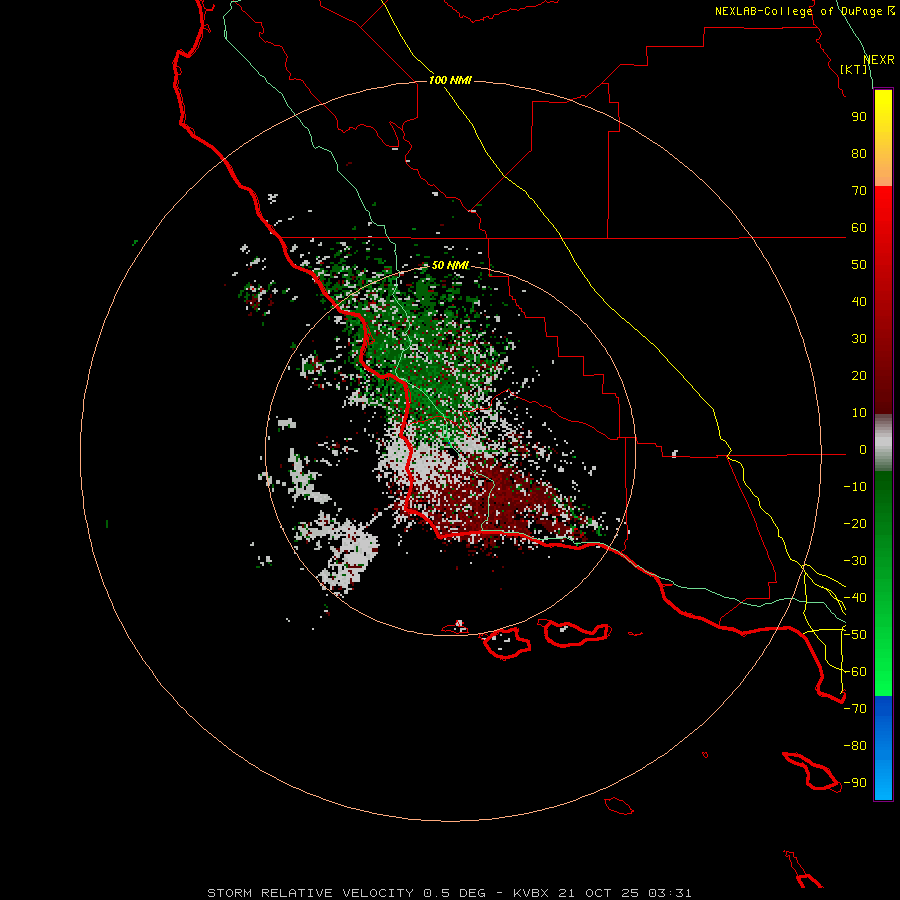Click the [KT] units label above the legend
Viewport: 900px width, 900px height.
click(x=854, y=69)
